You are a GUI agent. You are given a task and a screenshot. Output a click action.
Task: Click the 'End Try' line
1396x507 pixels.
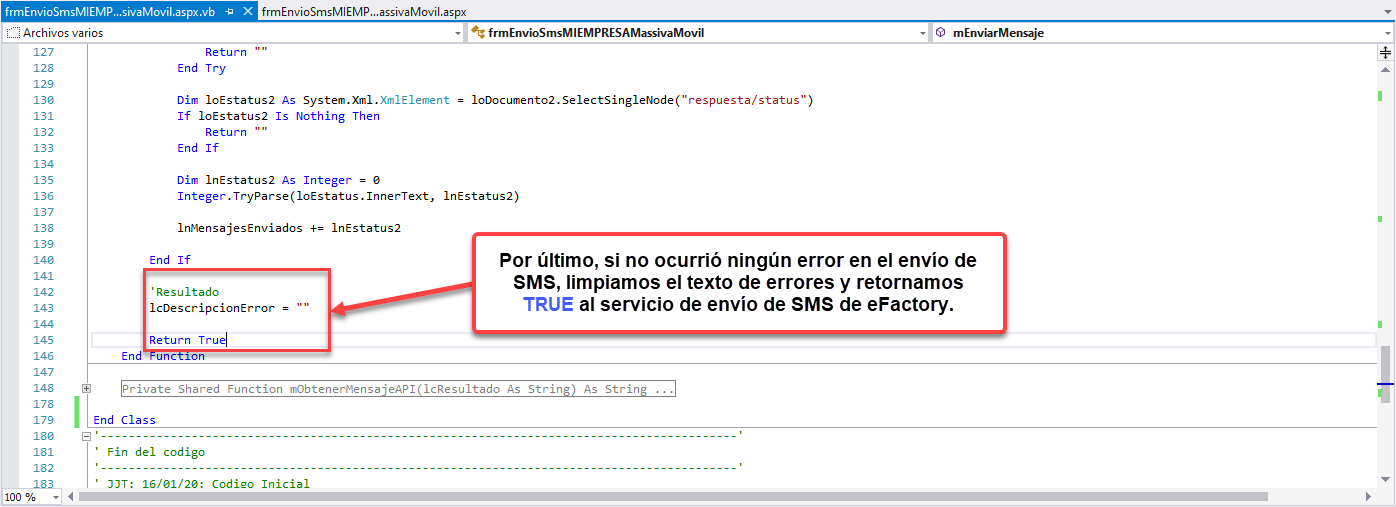coord(201,68)
